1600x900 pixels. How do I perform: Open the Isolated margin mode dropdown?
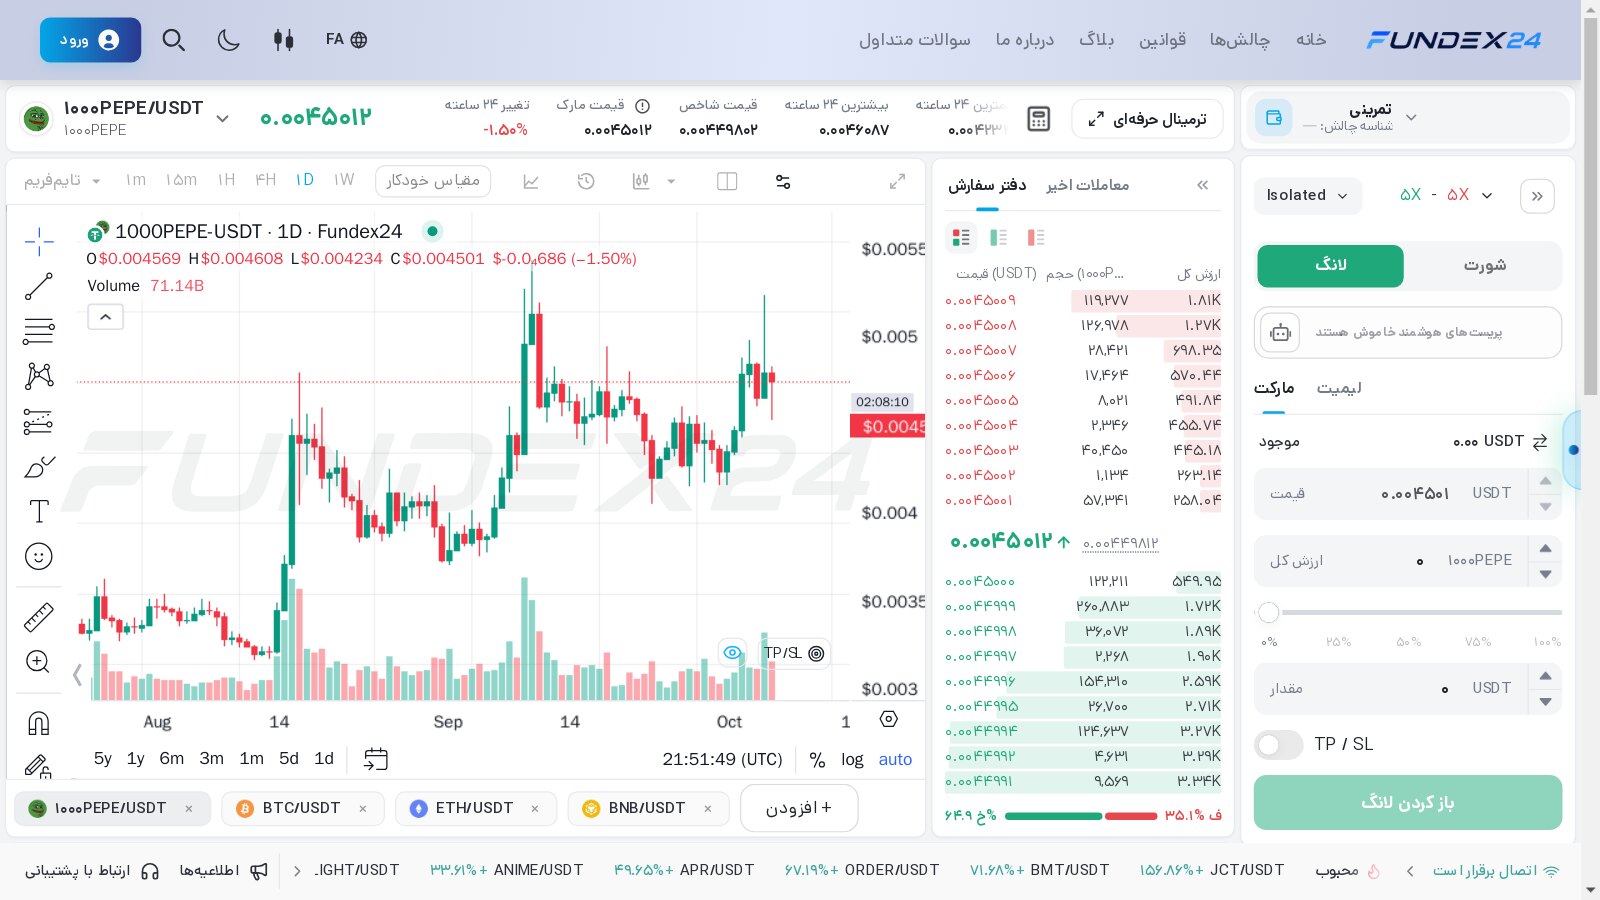click(x=1307, y=195)
